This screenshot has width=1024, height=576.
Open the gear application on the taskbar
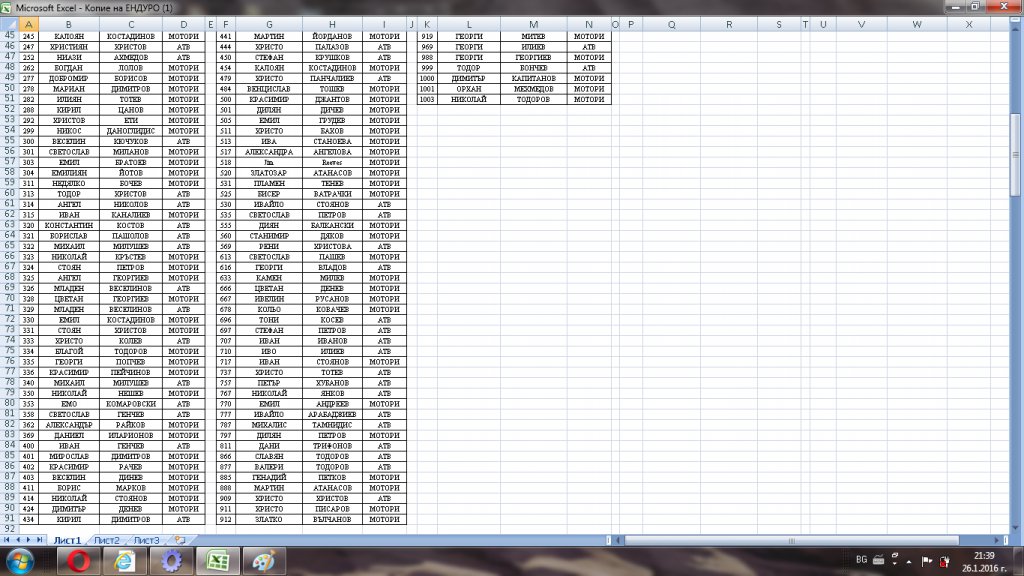point(171,561)
